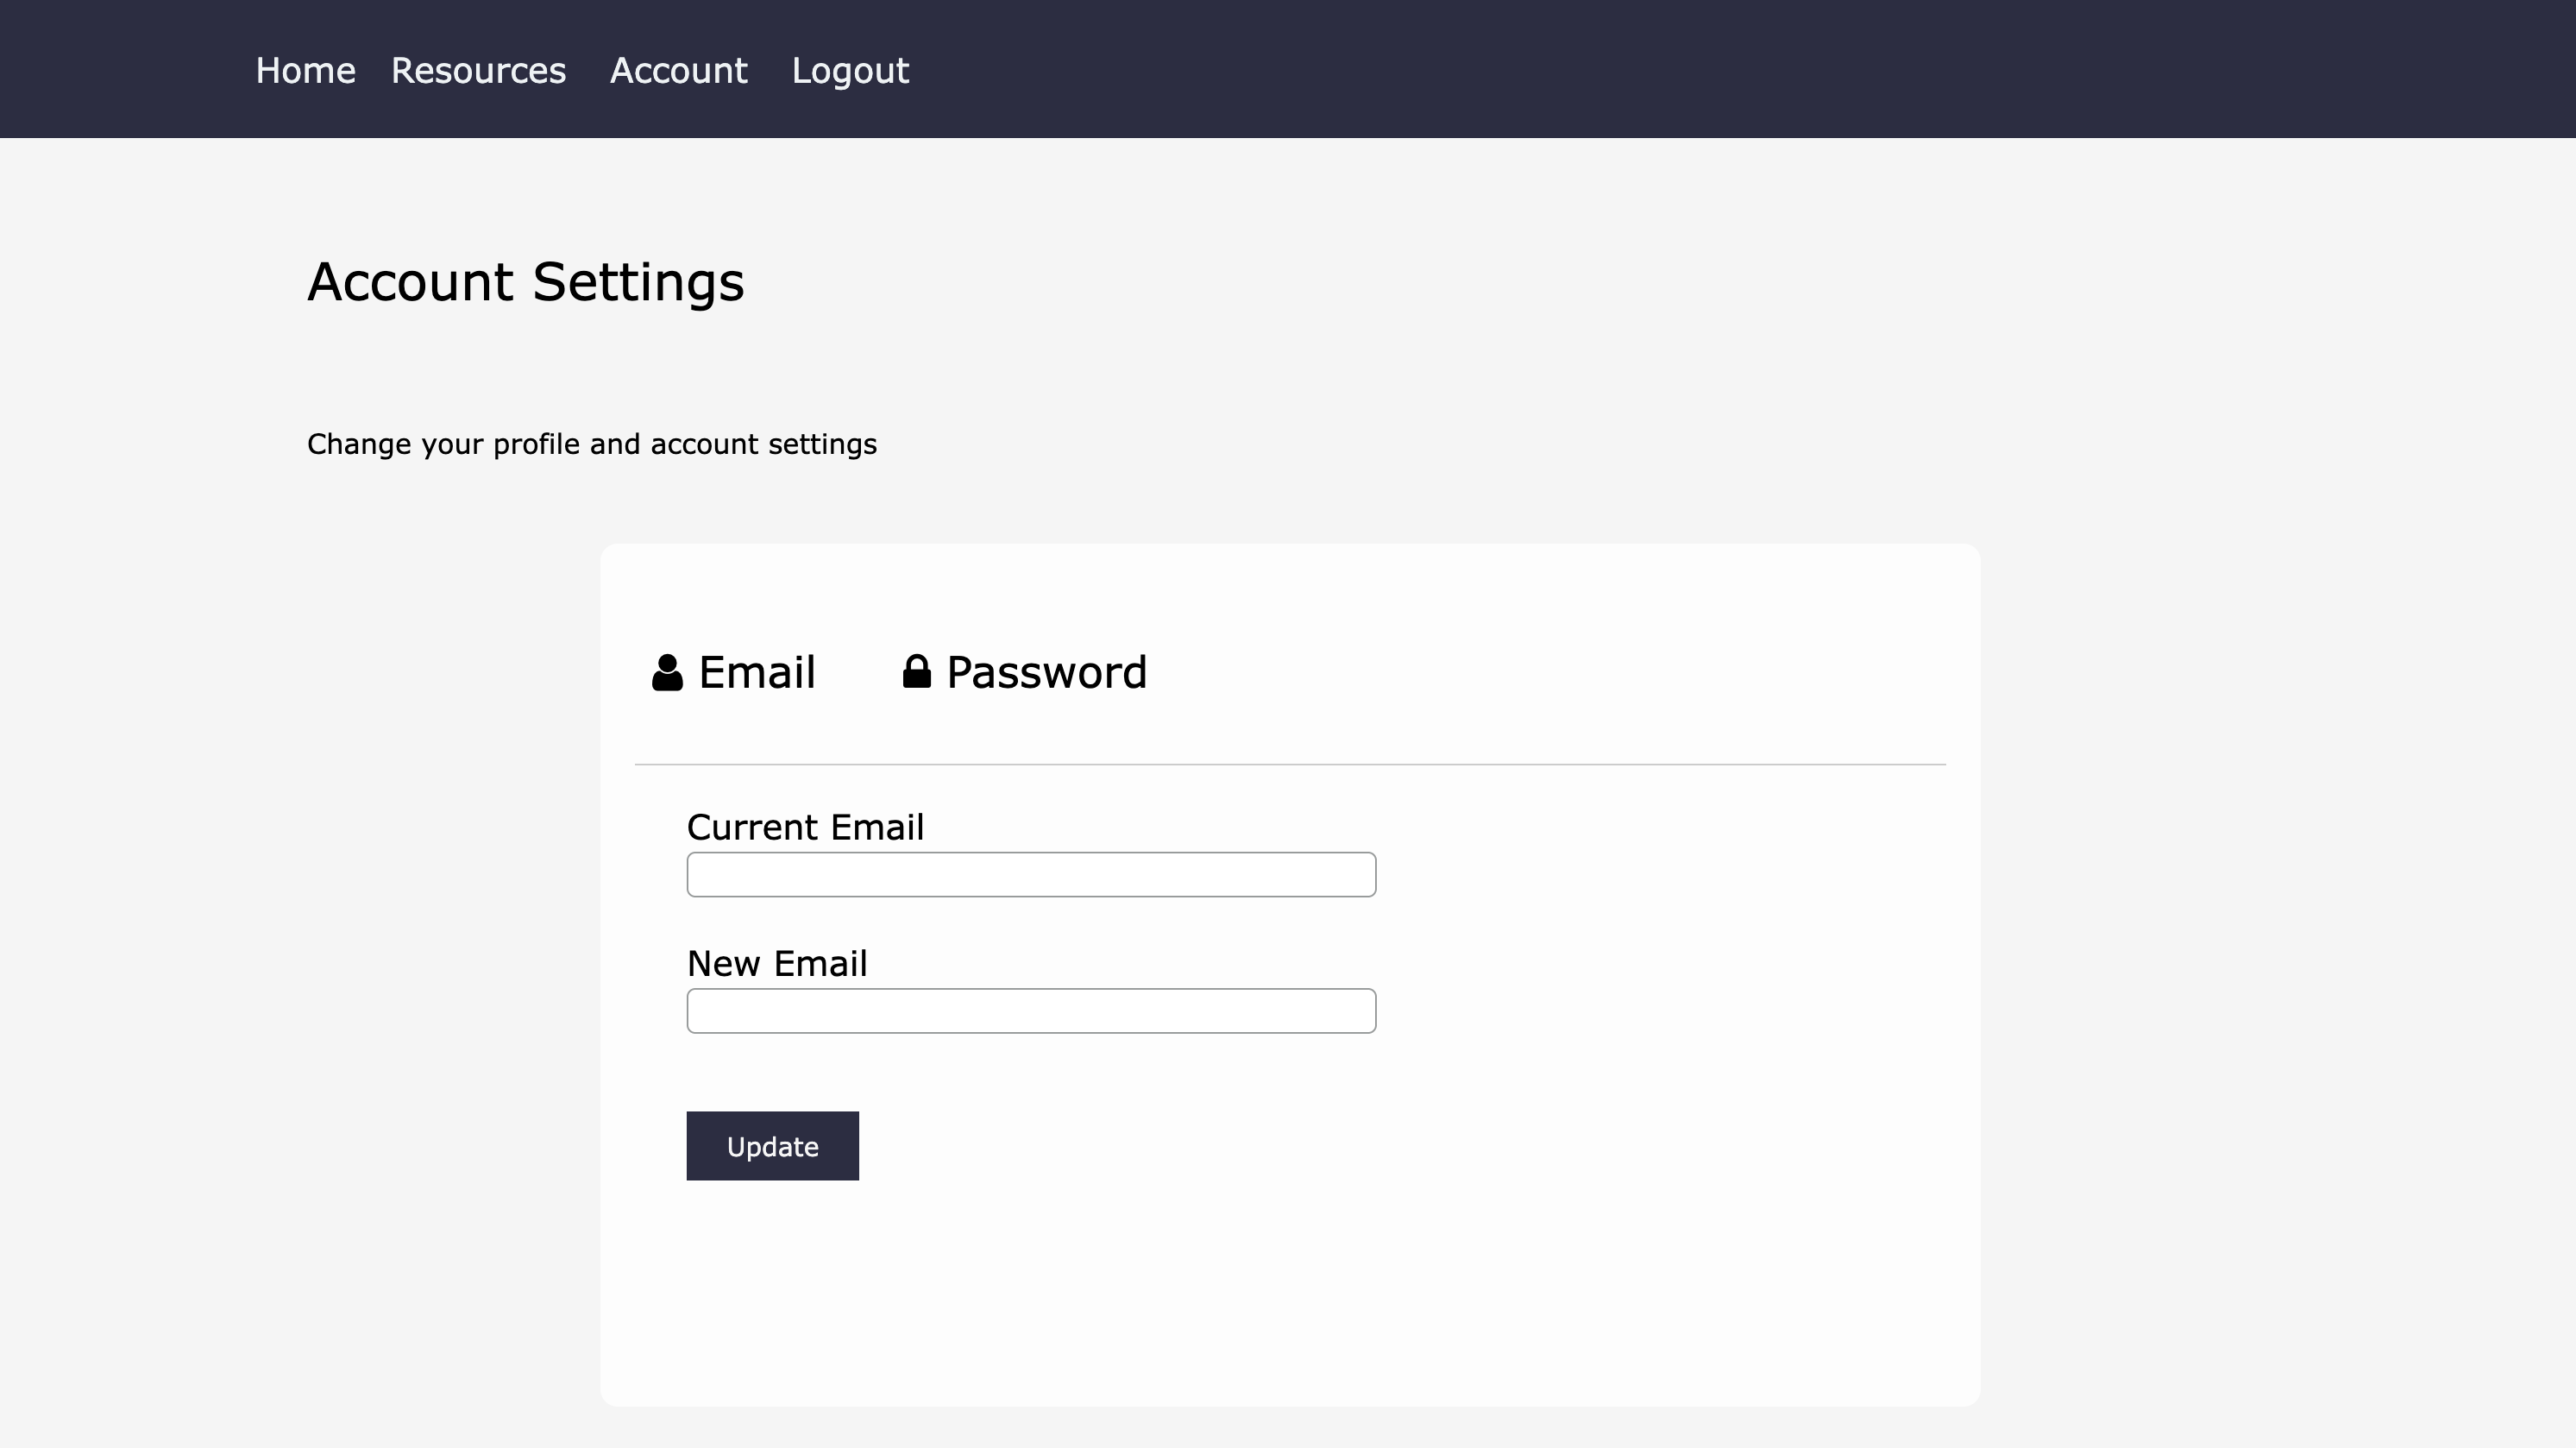Click into the New Email text box
2576x1448 pixels.
tap(1030, 1011)
